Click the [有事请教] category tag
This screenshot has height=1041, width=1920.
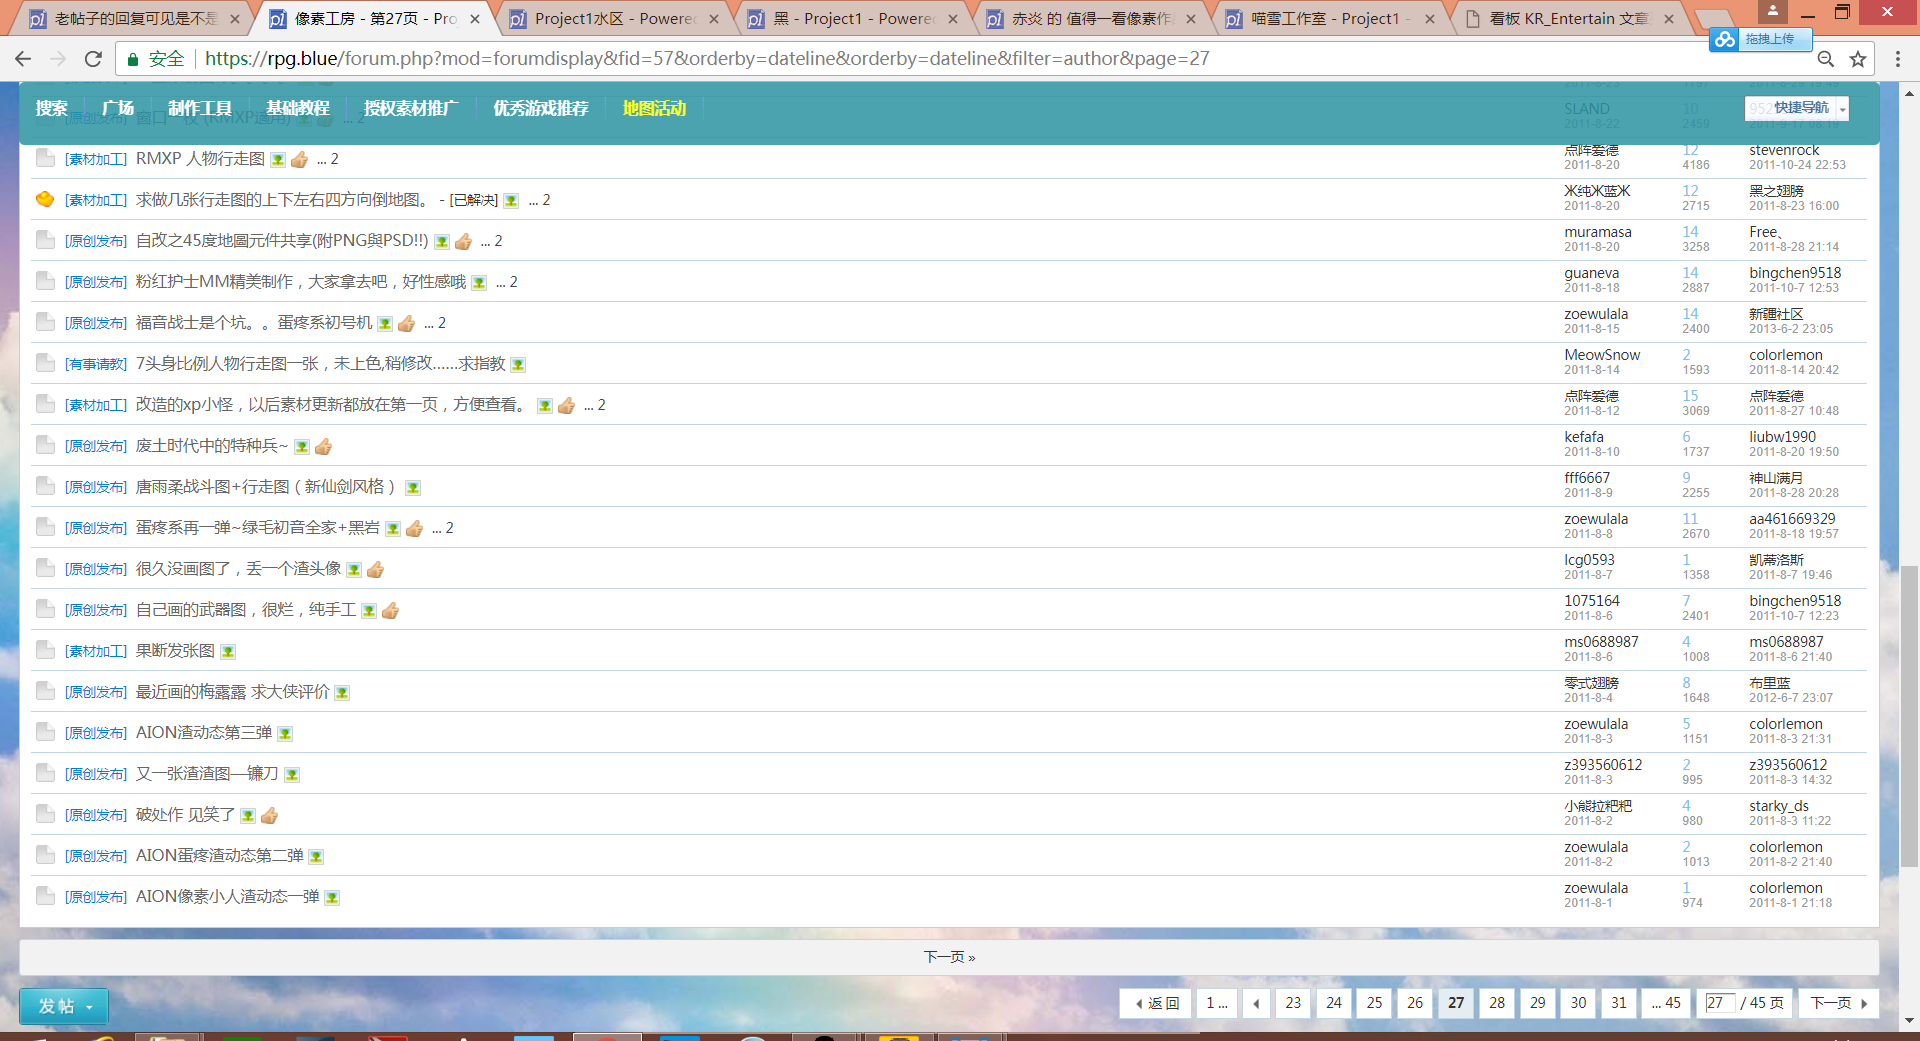96,364
